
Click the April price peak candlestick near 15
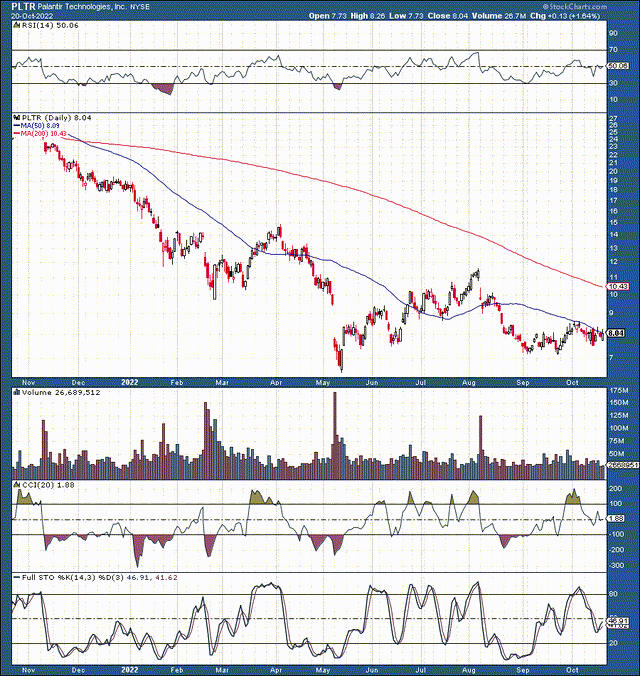[x=280, y=232]
